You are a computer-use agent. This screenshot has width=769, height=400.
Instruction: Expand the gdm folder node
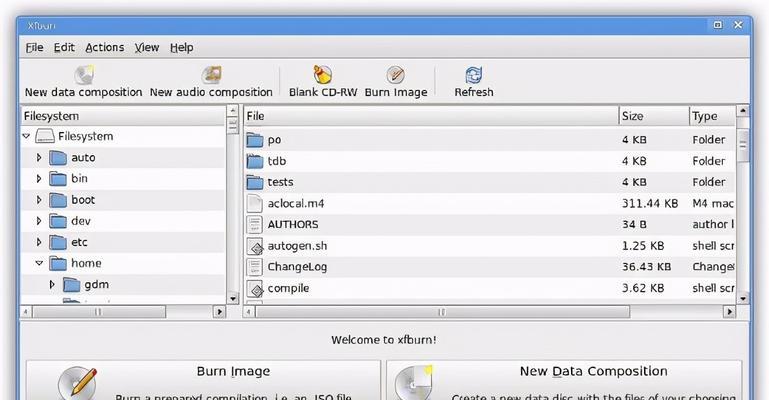pos(52,285)
